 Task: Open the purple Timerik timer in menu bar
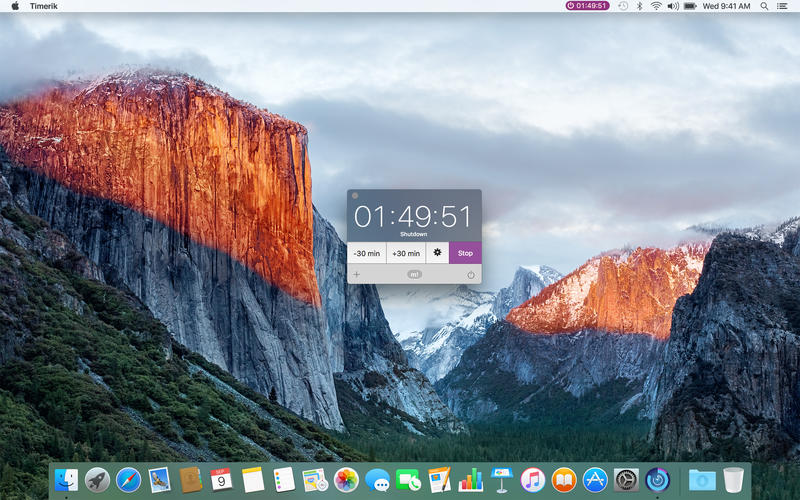(x=587, y=6)
